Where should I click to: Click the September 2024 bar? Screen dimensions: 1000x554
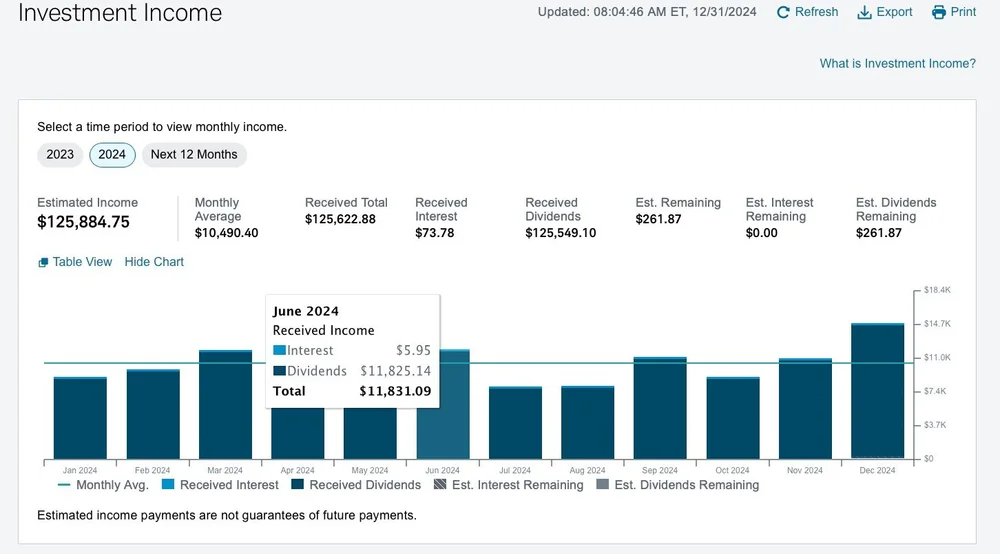coord(660,408)
